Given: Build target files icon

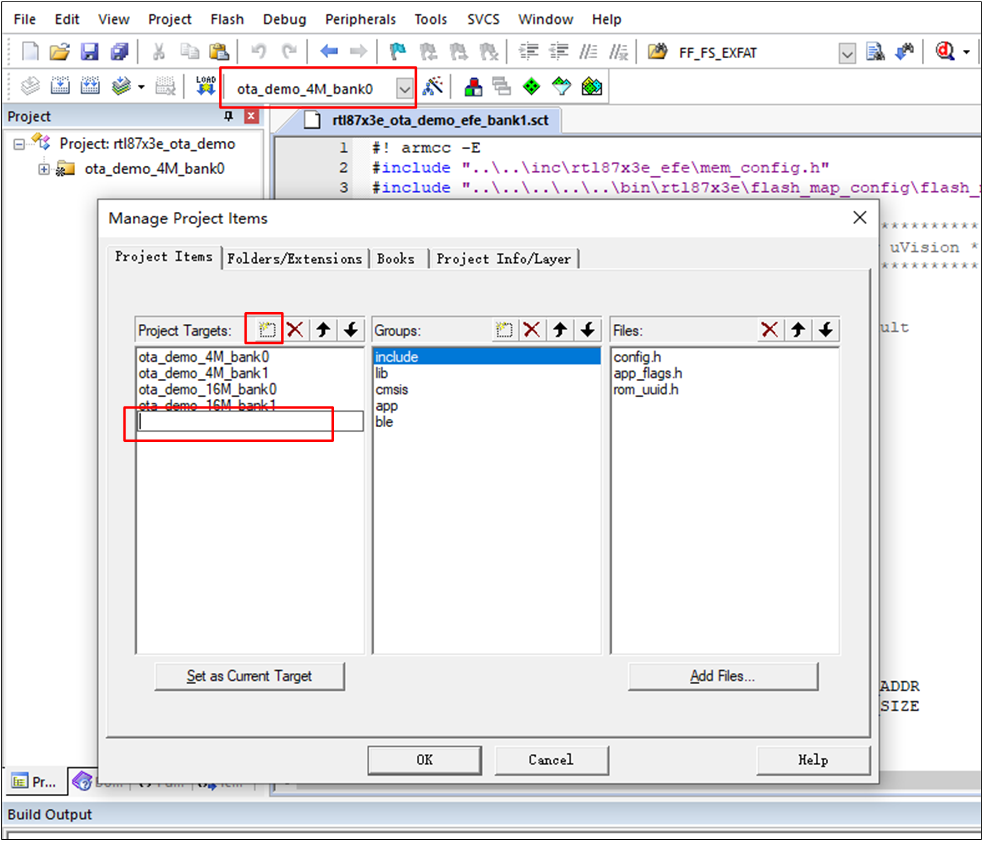Looking at the screenshot, I should pos(60,86).
